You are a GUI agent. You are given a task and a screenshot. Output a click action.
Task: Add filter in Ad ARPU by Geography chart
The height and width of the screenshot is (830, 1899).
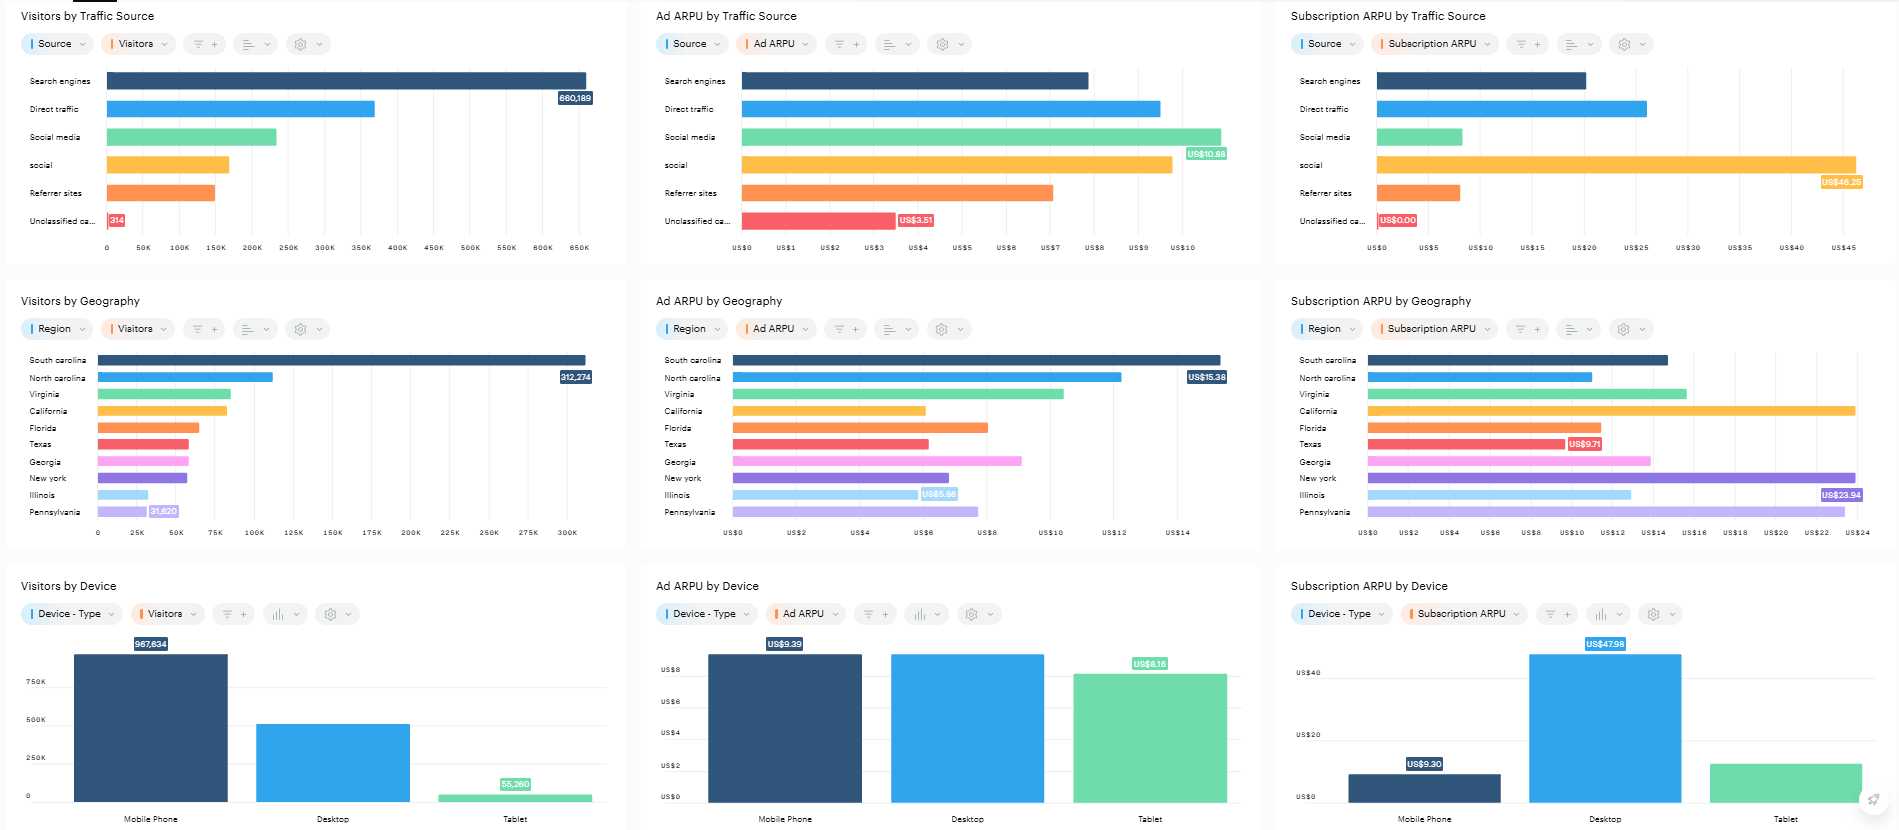click(846, 329)
